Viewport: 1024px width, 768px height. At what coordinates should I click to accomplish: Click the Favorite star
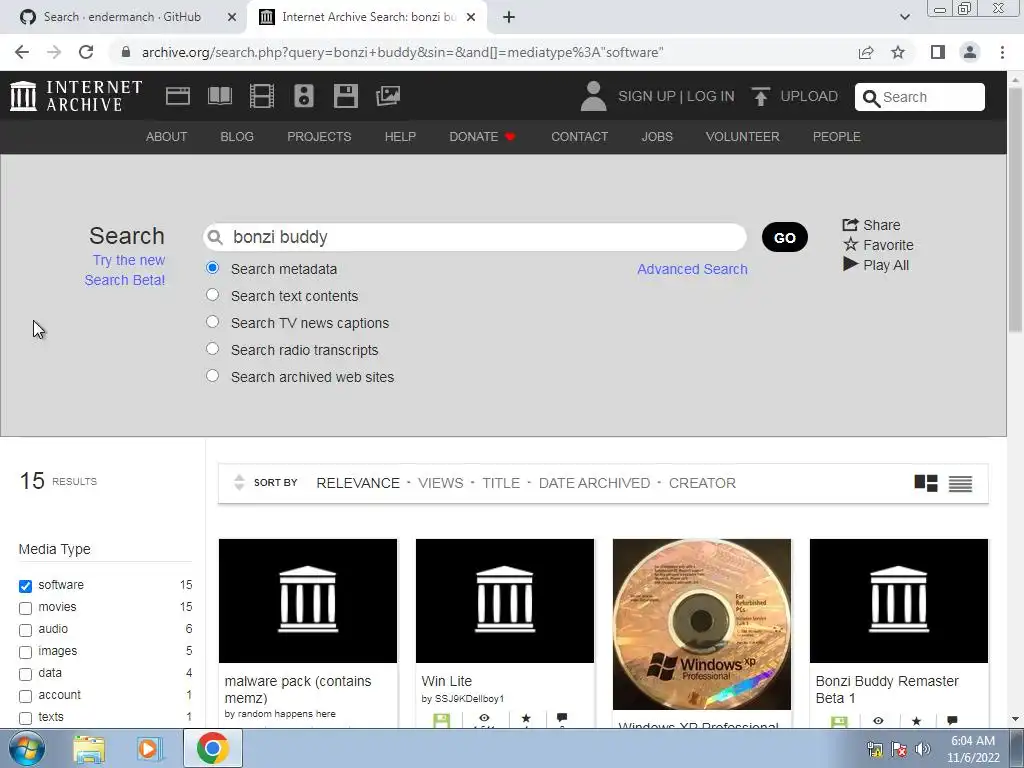click(850, 244)
